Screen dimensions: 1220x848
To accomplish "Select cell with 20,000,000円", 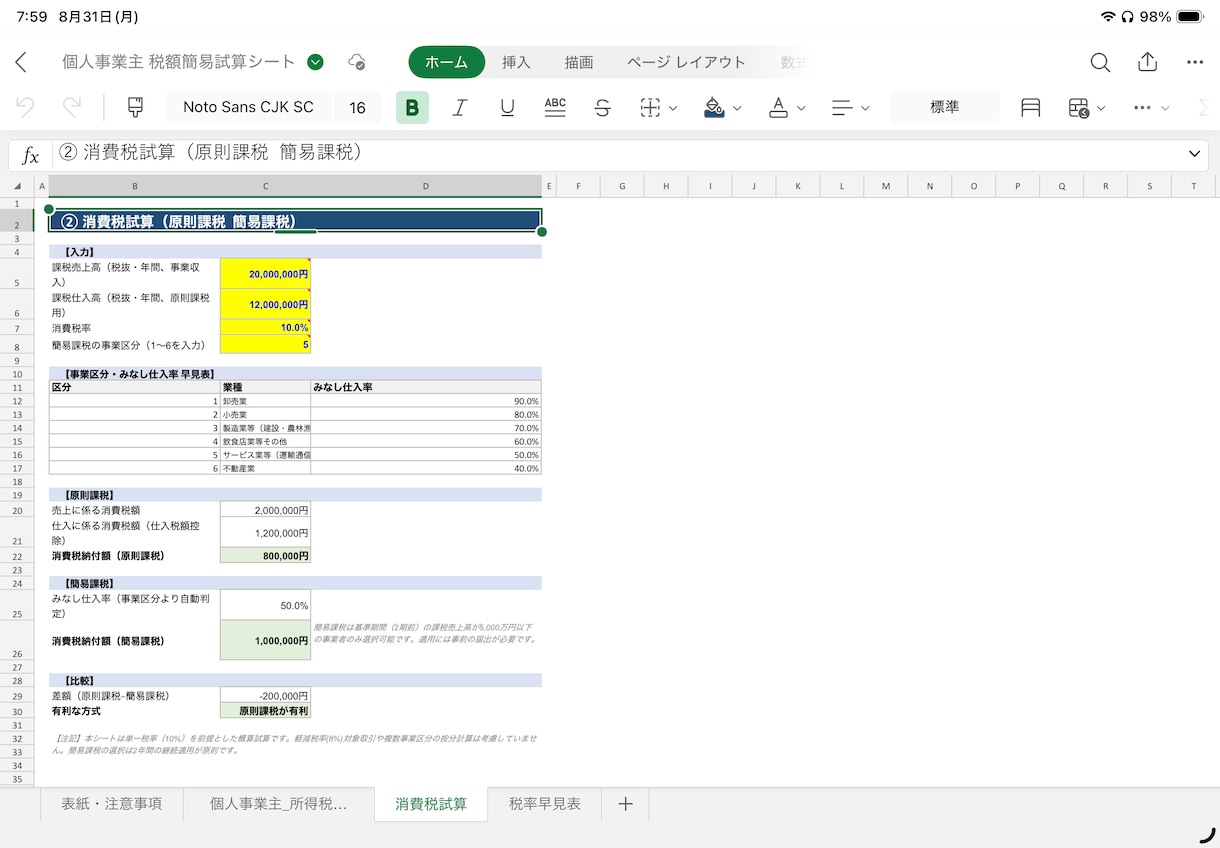I will click(265, 274).
